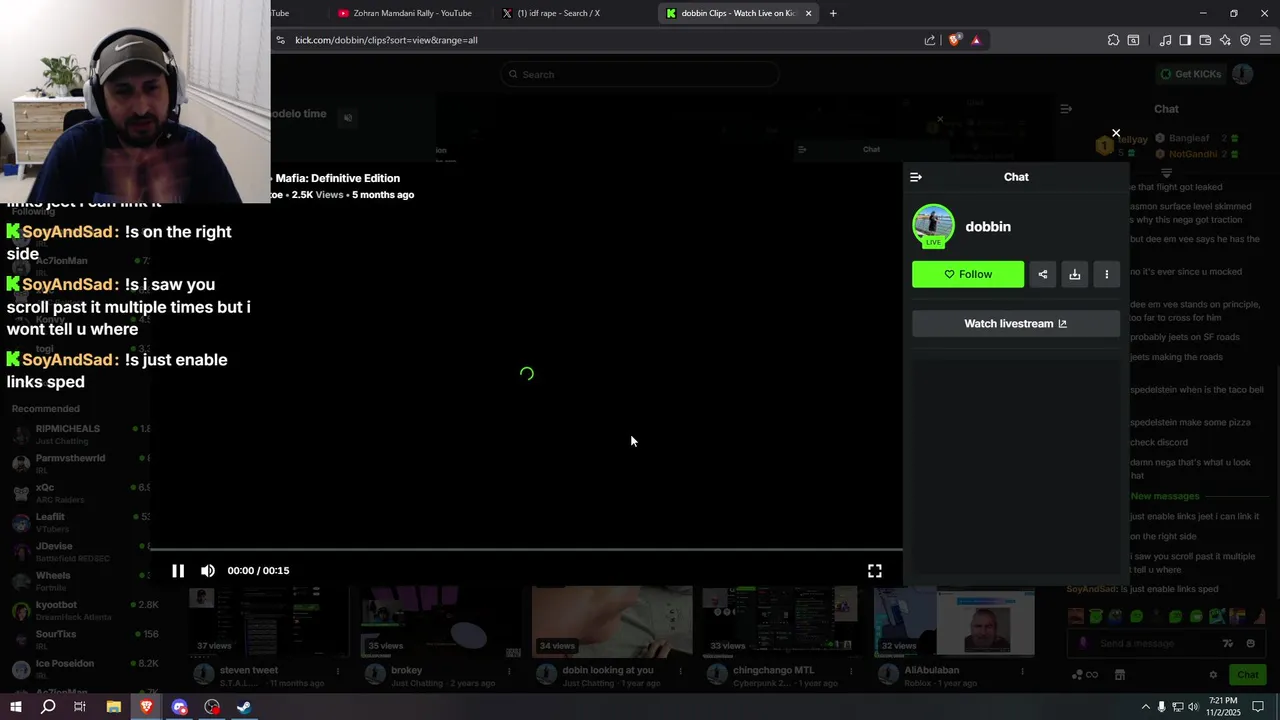Open File Explorer from taskbar
This screenshot has height=720, width=1280.
tap(113, 707)
